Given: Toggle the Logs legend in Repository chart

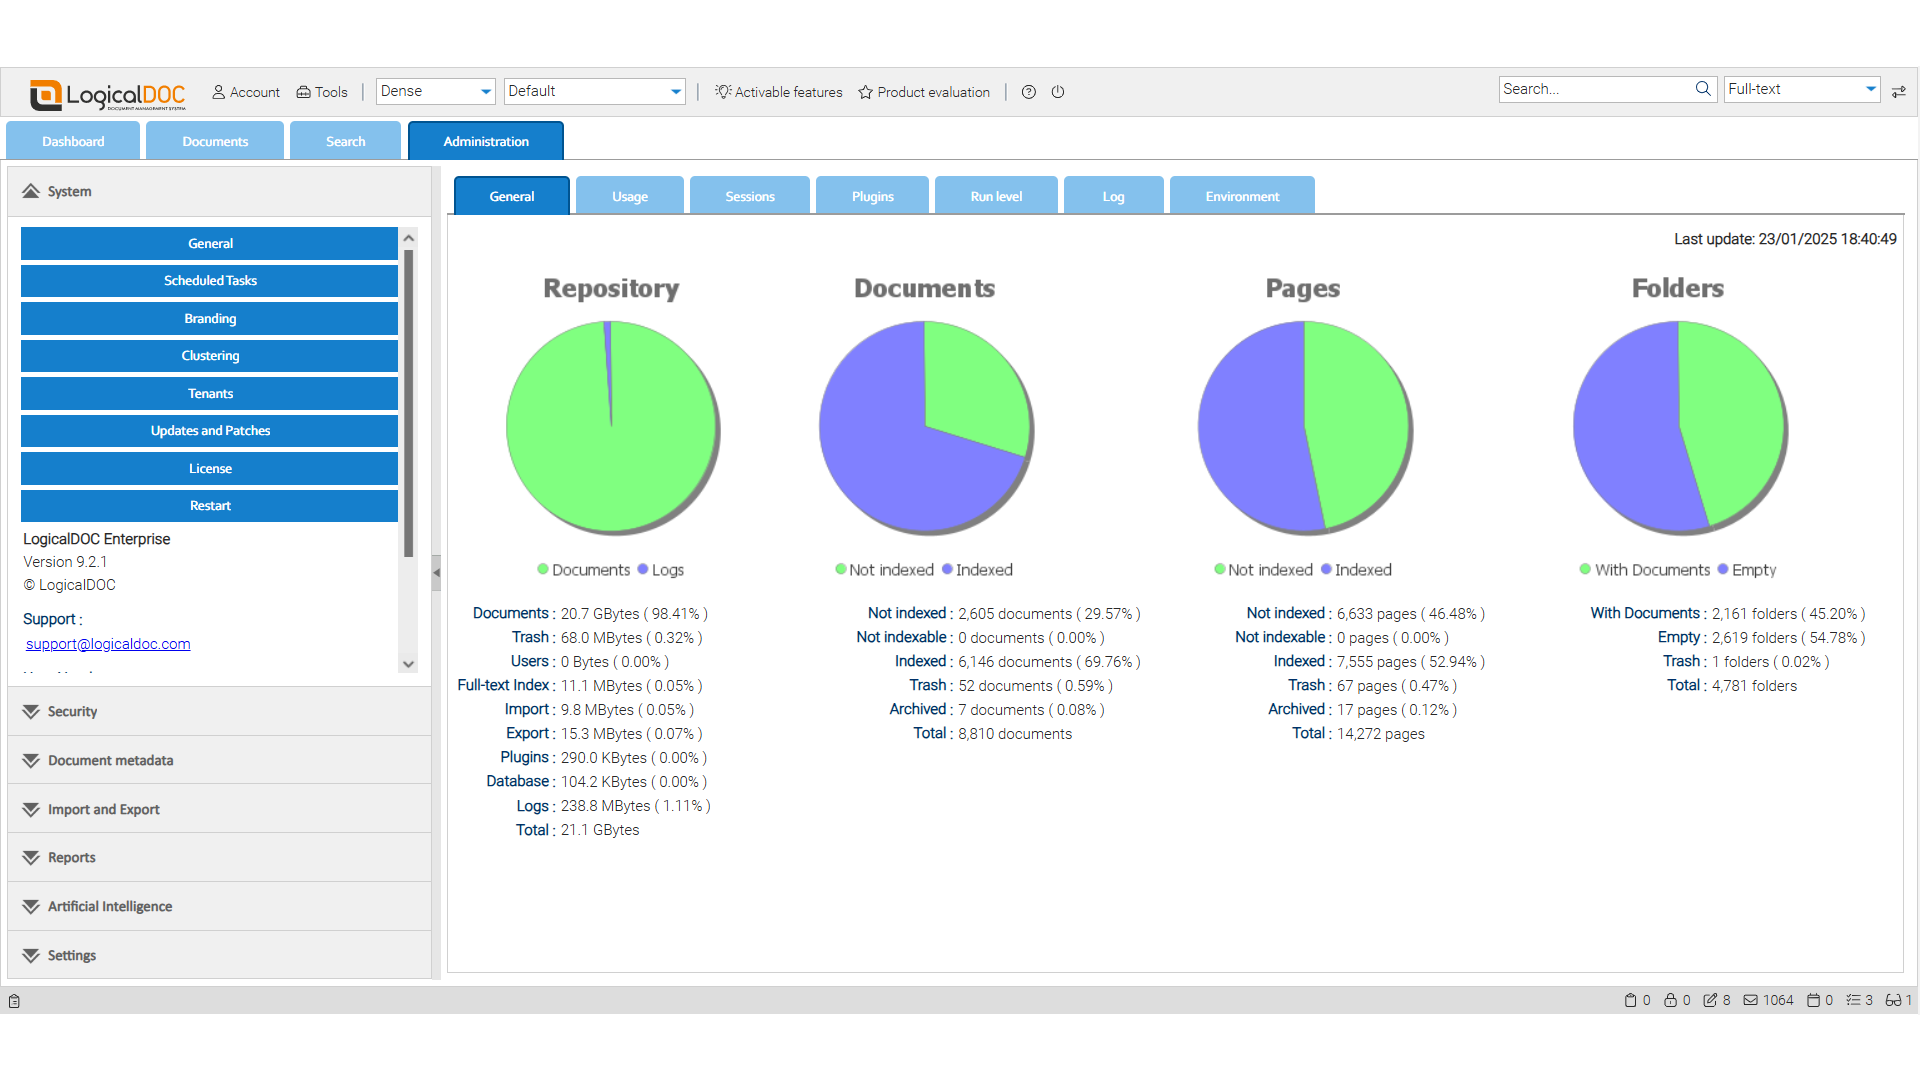Looking at the screenshot, I should coord(660,570).
